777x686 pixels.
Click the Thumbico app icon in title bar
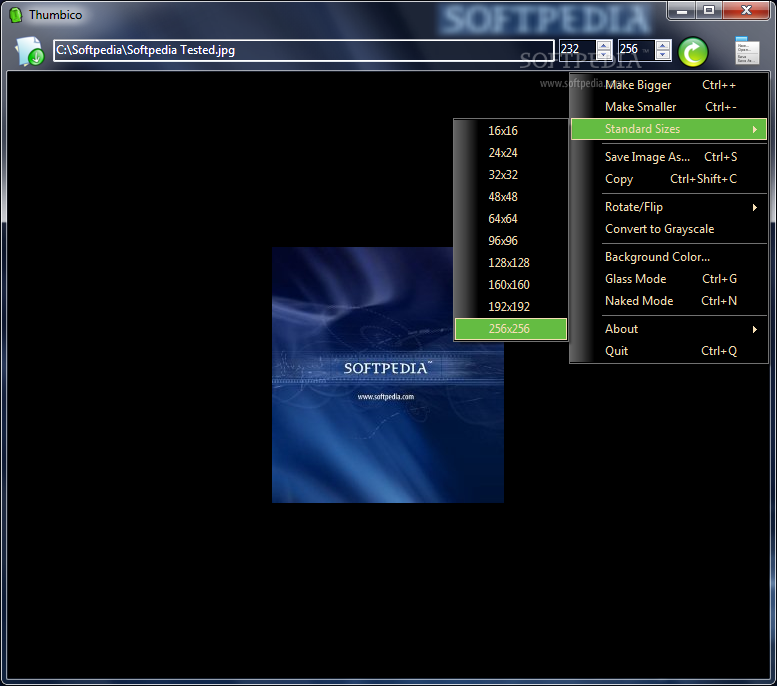point(16,15)
